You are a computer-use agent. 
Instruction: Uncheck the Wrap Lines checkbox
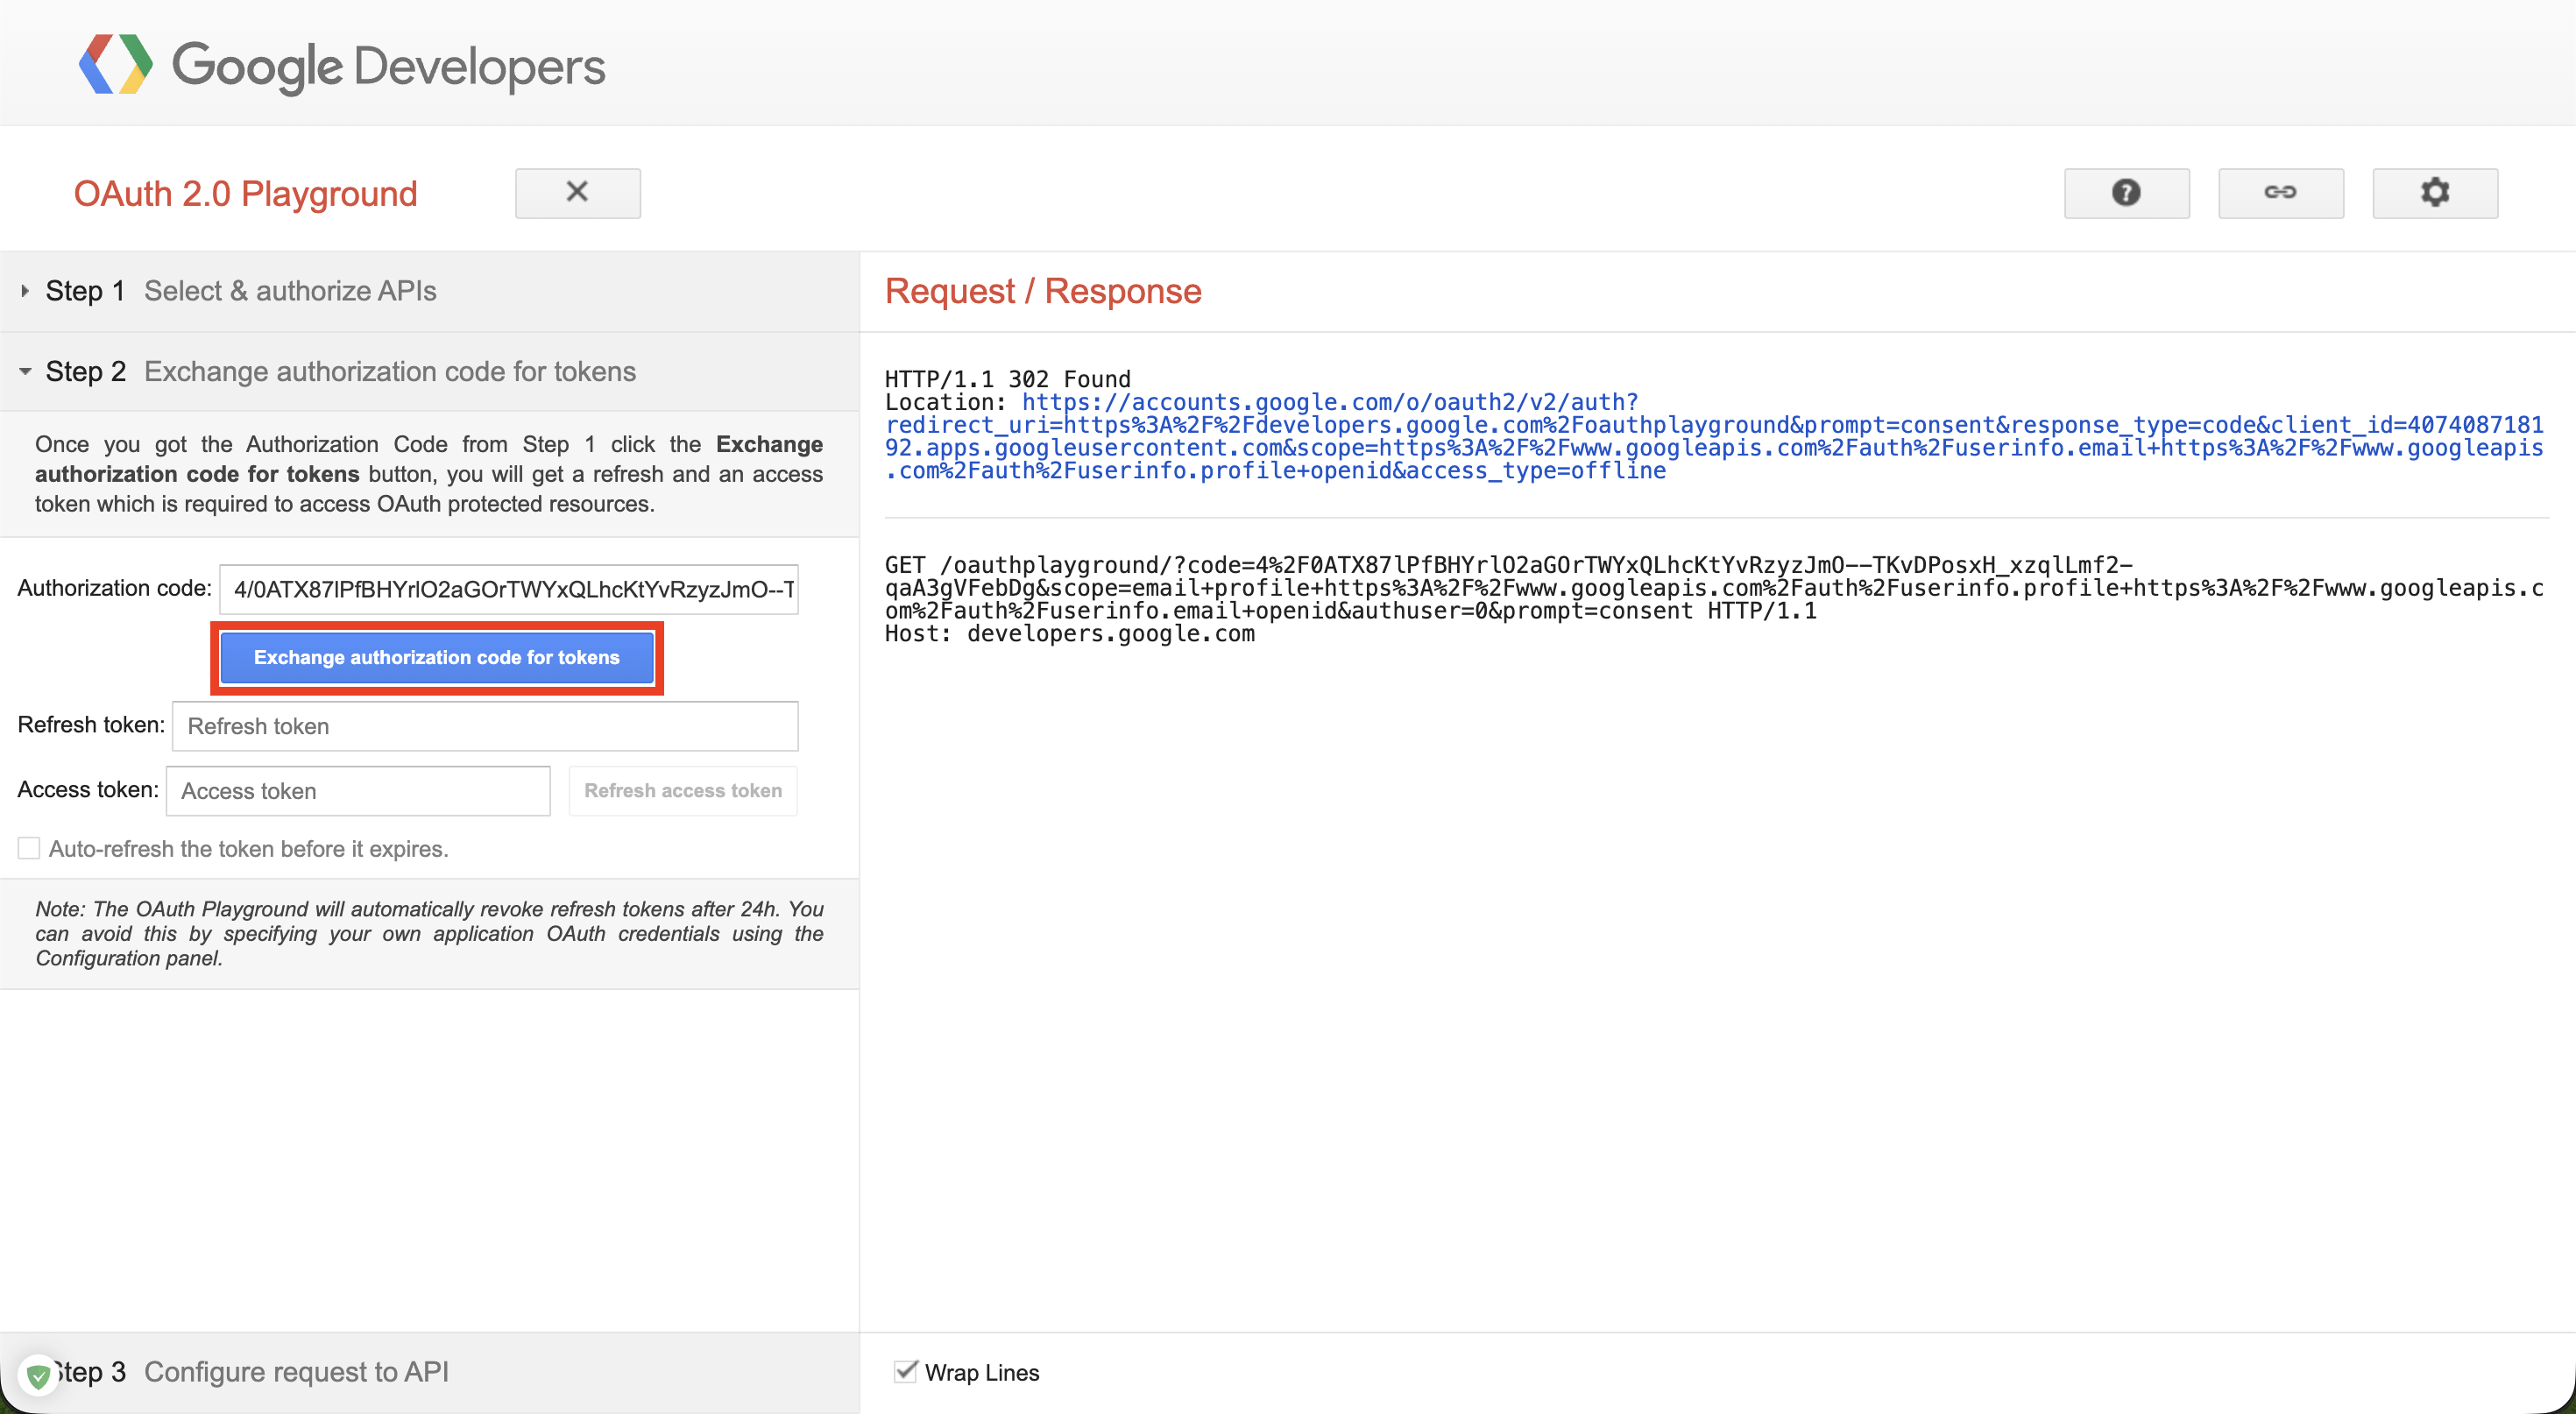(906, 1371)
